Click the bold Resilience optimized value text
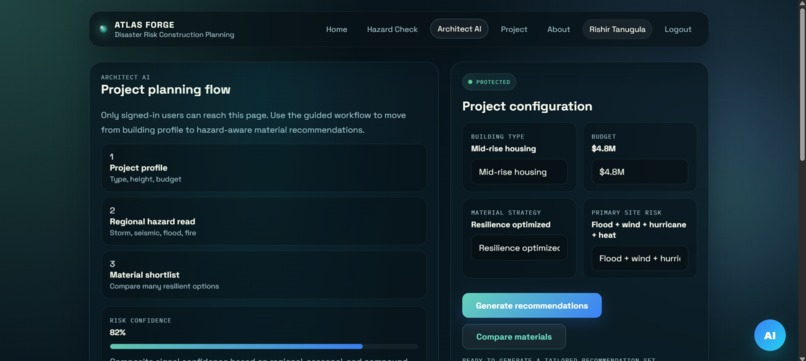 click(x=510, y=225)
